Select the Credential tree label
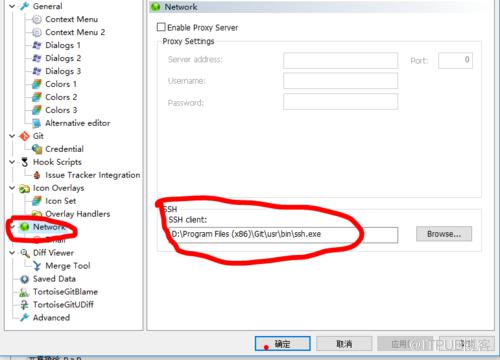This screenshot has width=500, height=360. click(x=64, y=149)
